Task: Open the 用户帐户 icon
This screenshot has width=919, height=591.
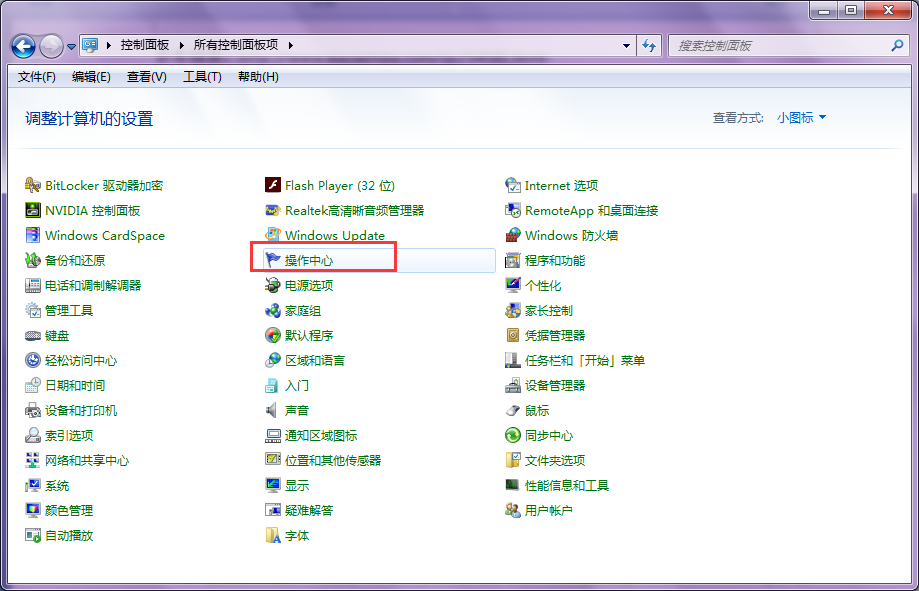Action: [x=513, y=510]
